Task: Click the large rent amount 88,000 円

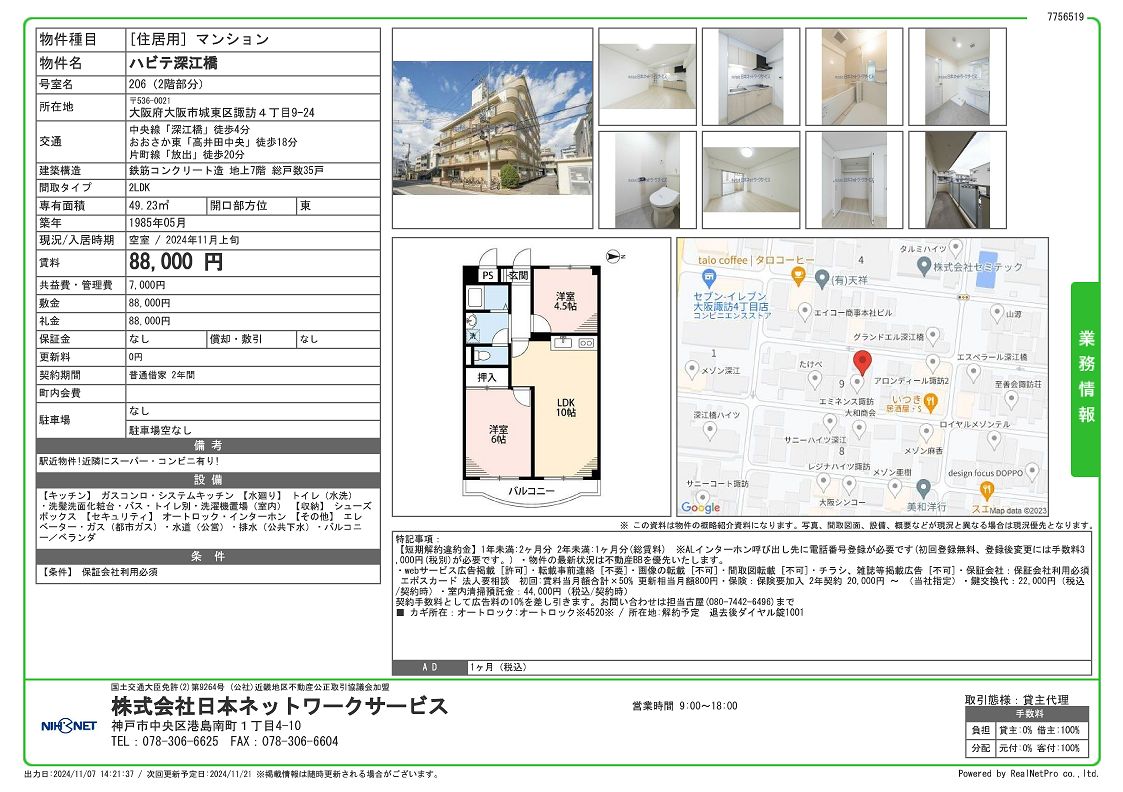Action: [x=176, y=261]
